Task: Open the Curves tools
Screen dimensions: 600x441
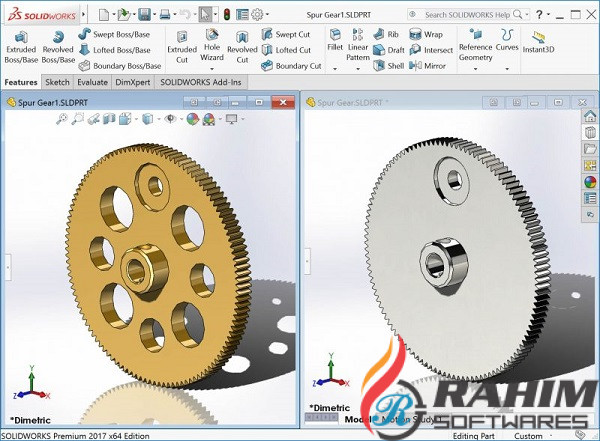Action: (x=507, y=39)
